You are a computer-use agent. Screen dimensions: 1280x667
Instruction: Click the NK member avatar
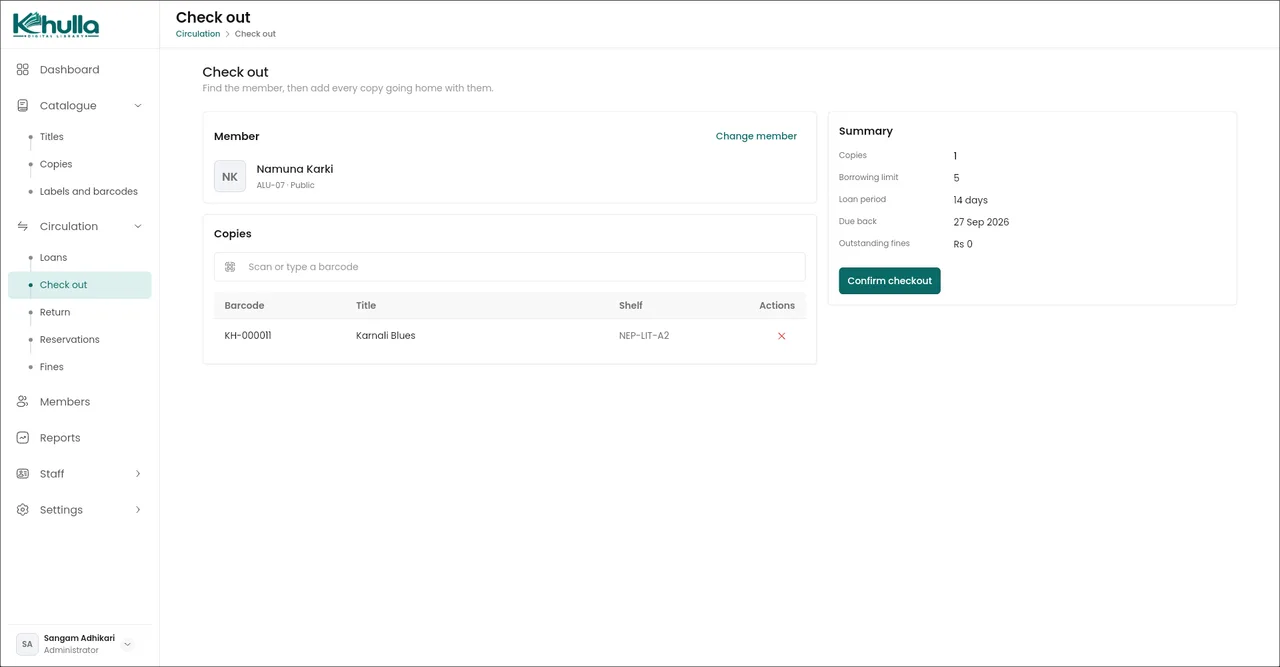point(230,176)
